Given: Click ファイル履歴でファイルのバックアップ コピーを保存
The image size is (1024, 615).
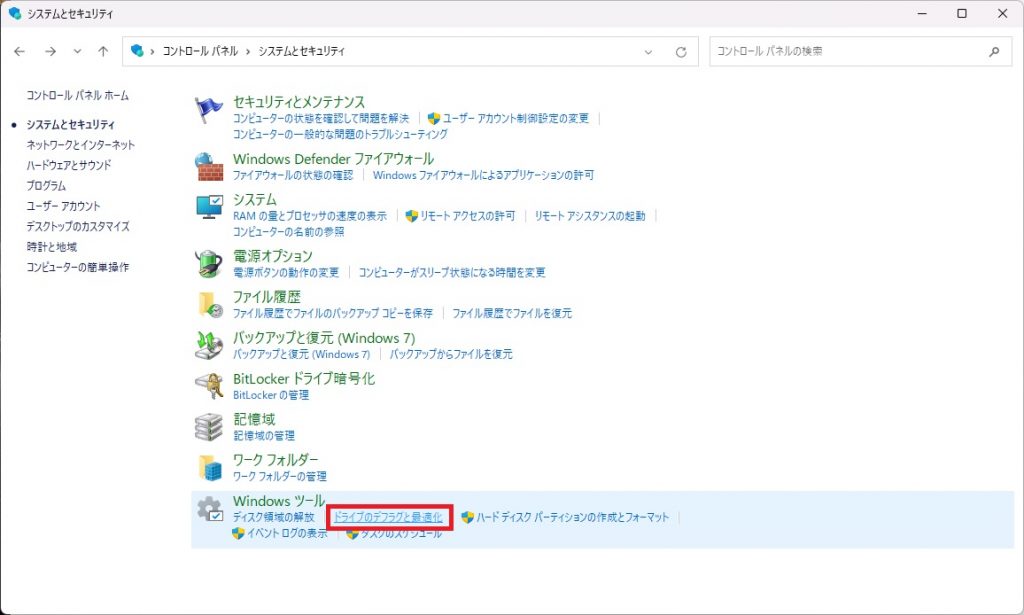Looking at the screenshot, I should [x=333, y=313].
